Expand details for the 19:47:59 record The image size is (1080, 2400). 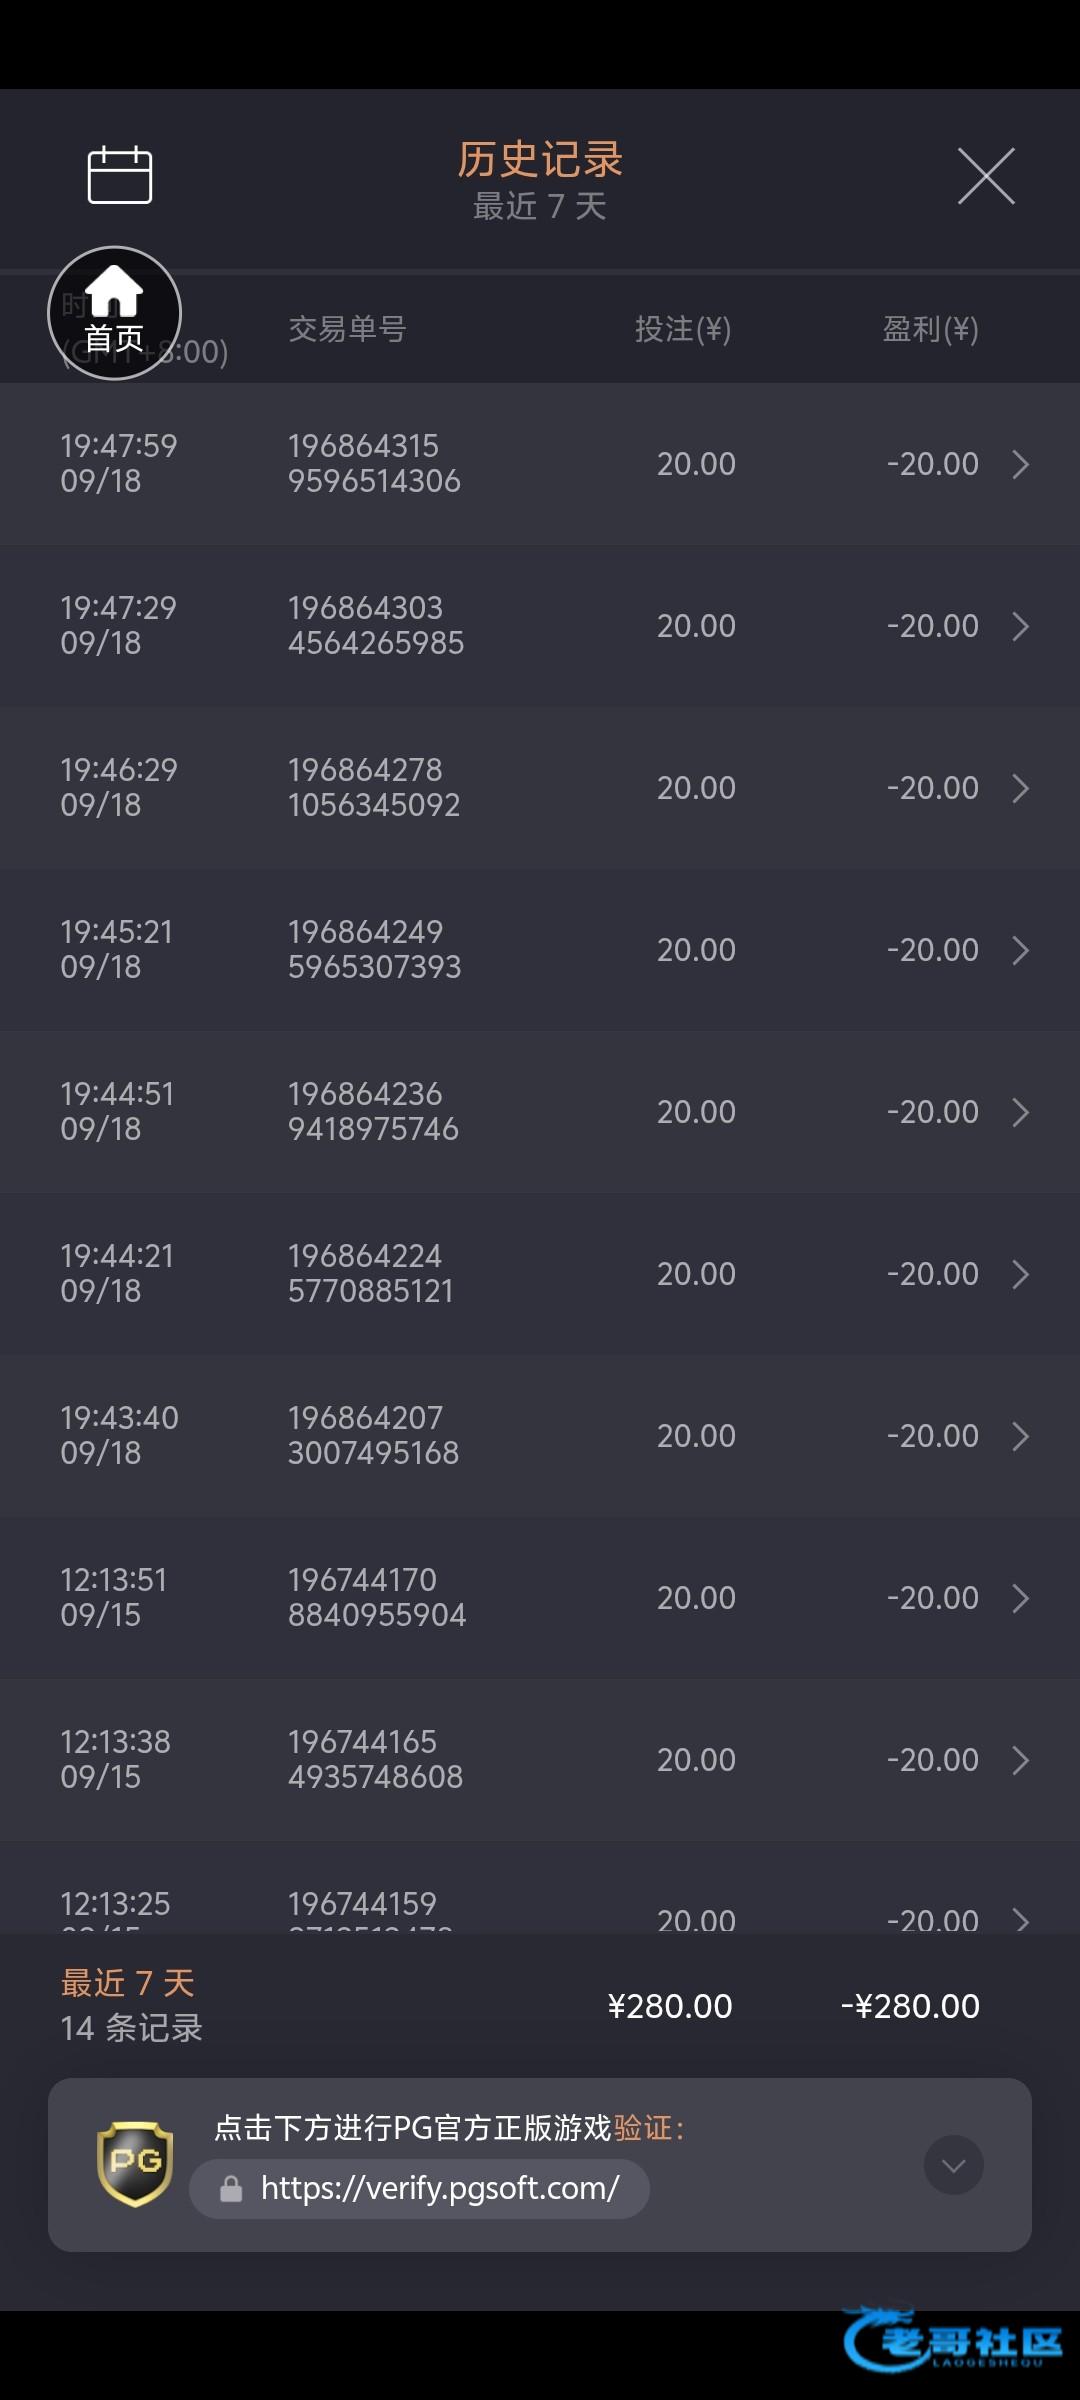1020,464
